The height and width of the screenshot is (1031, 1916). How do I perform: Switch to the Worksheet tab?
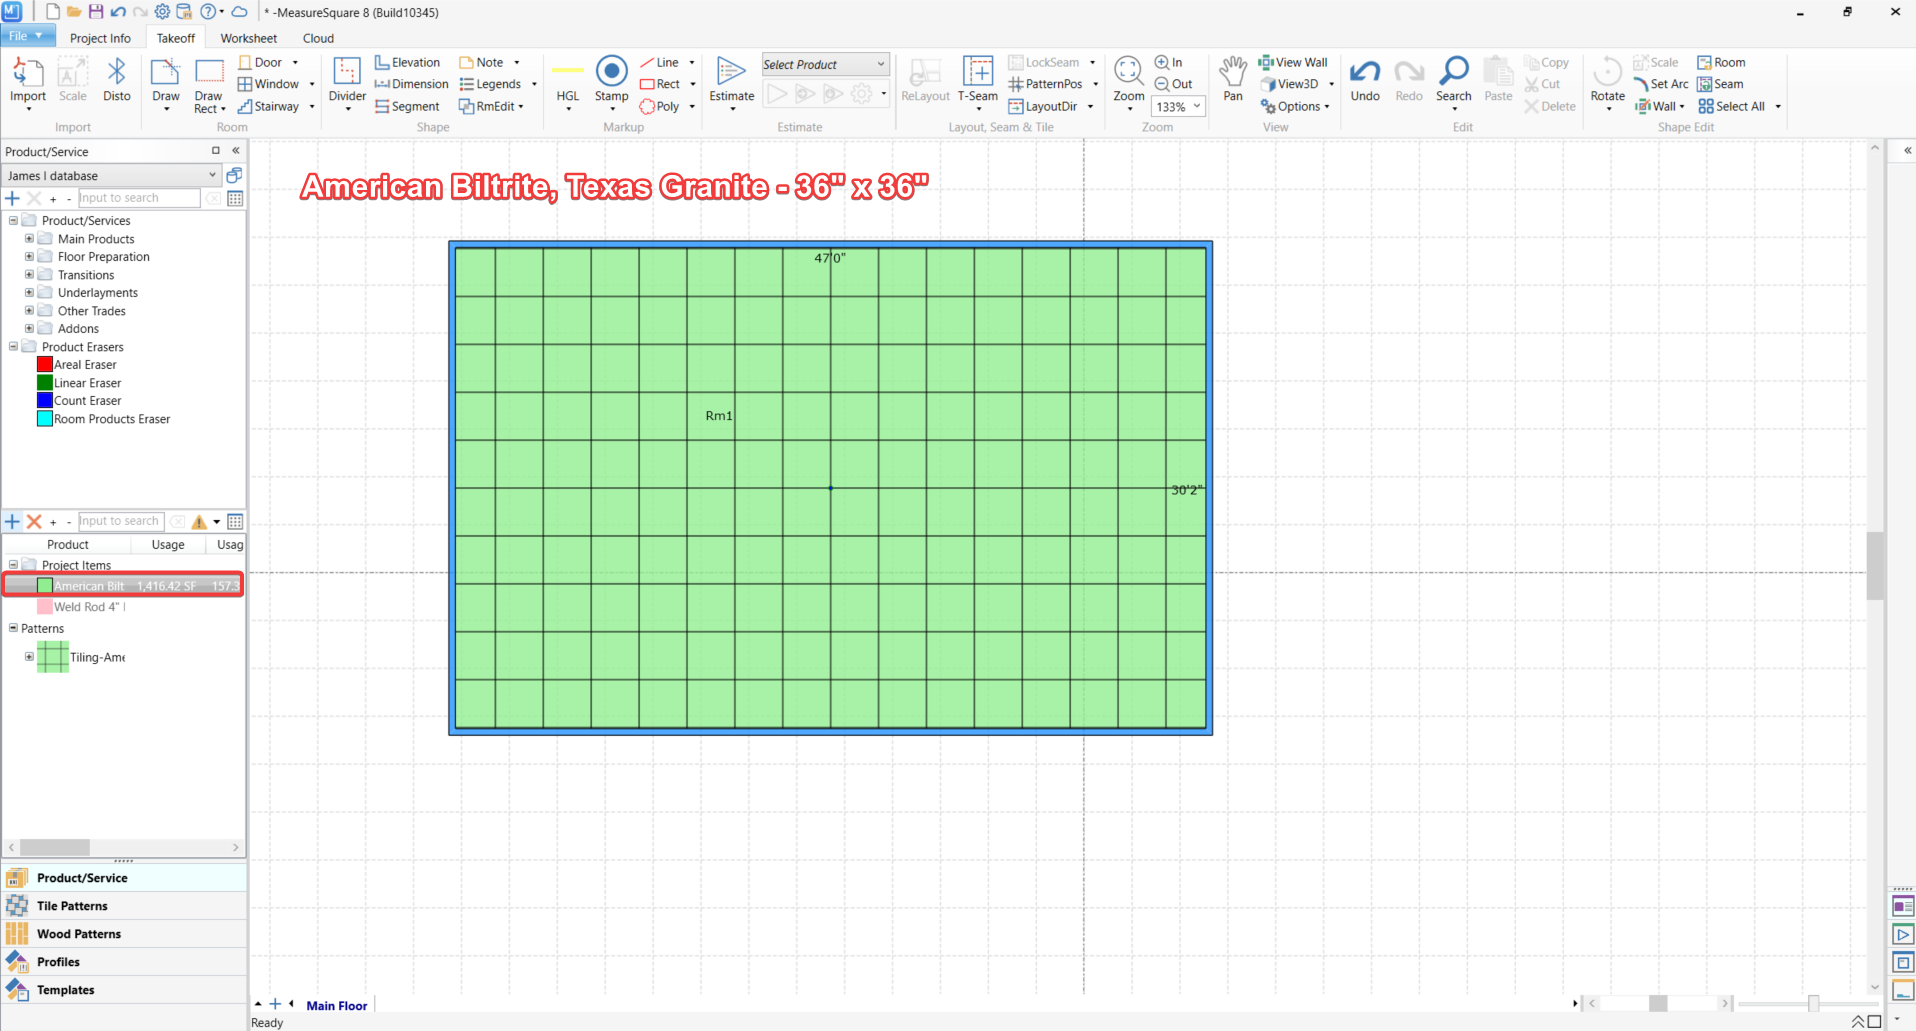point(249,38)
